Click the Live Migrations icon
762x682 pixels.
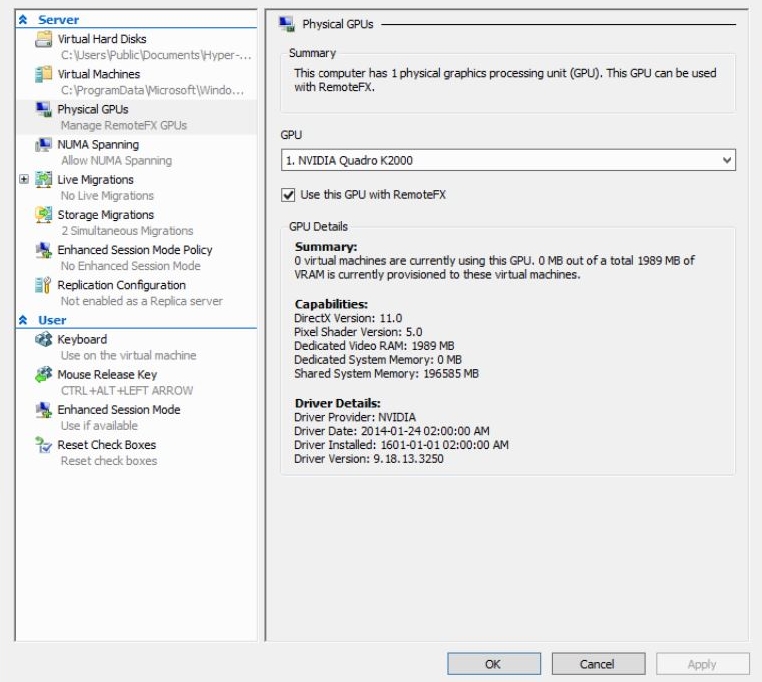[x=43, y=179]
